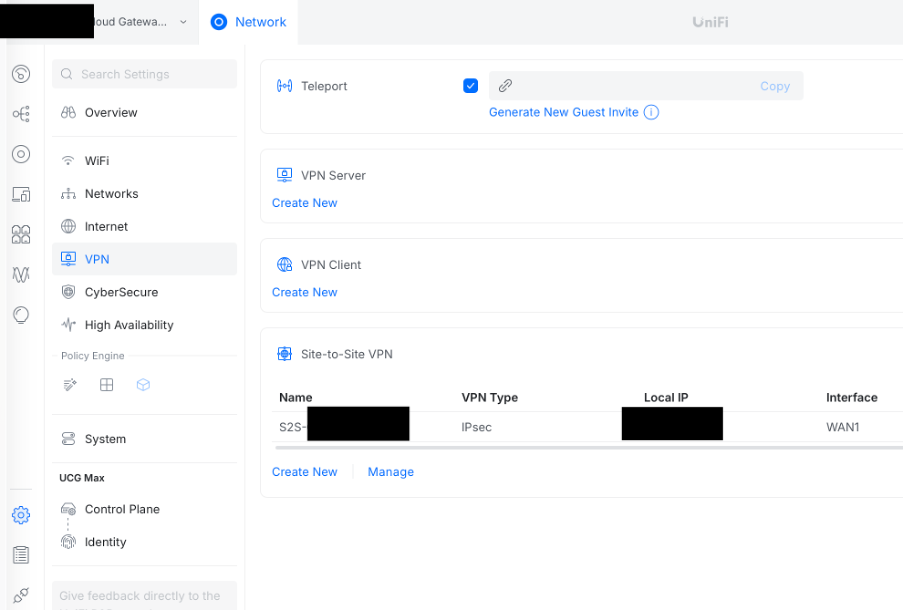904x610 pixels.
Task: Uncheck the Teleport checkbox
Action: (470, 86)
